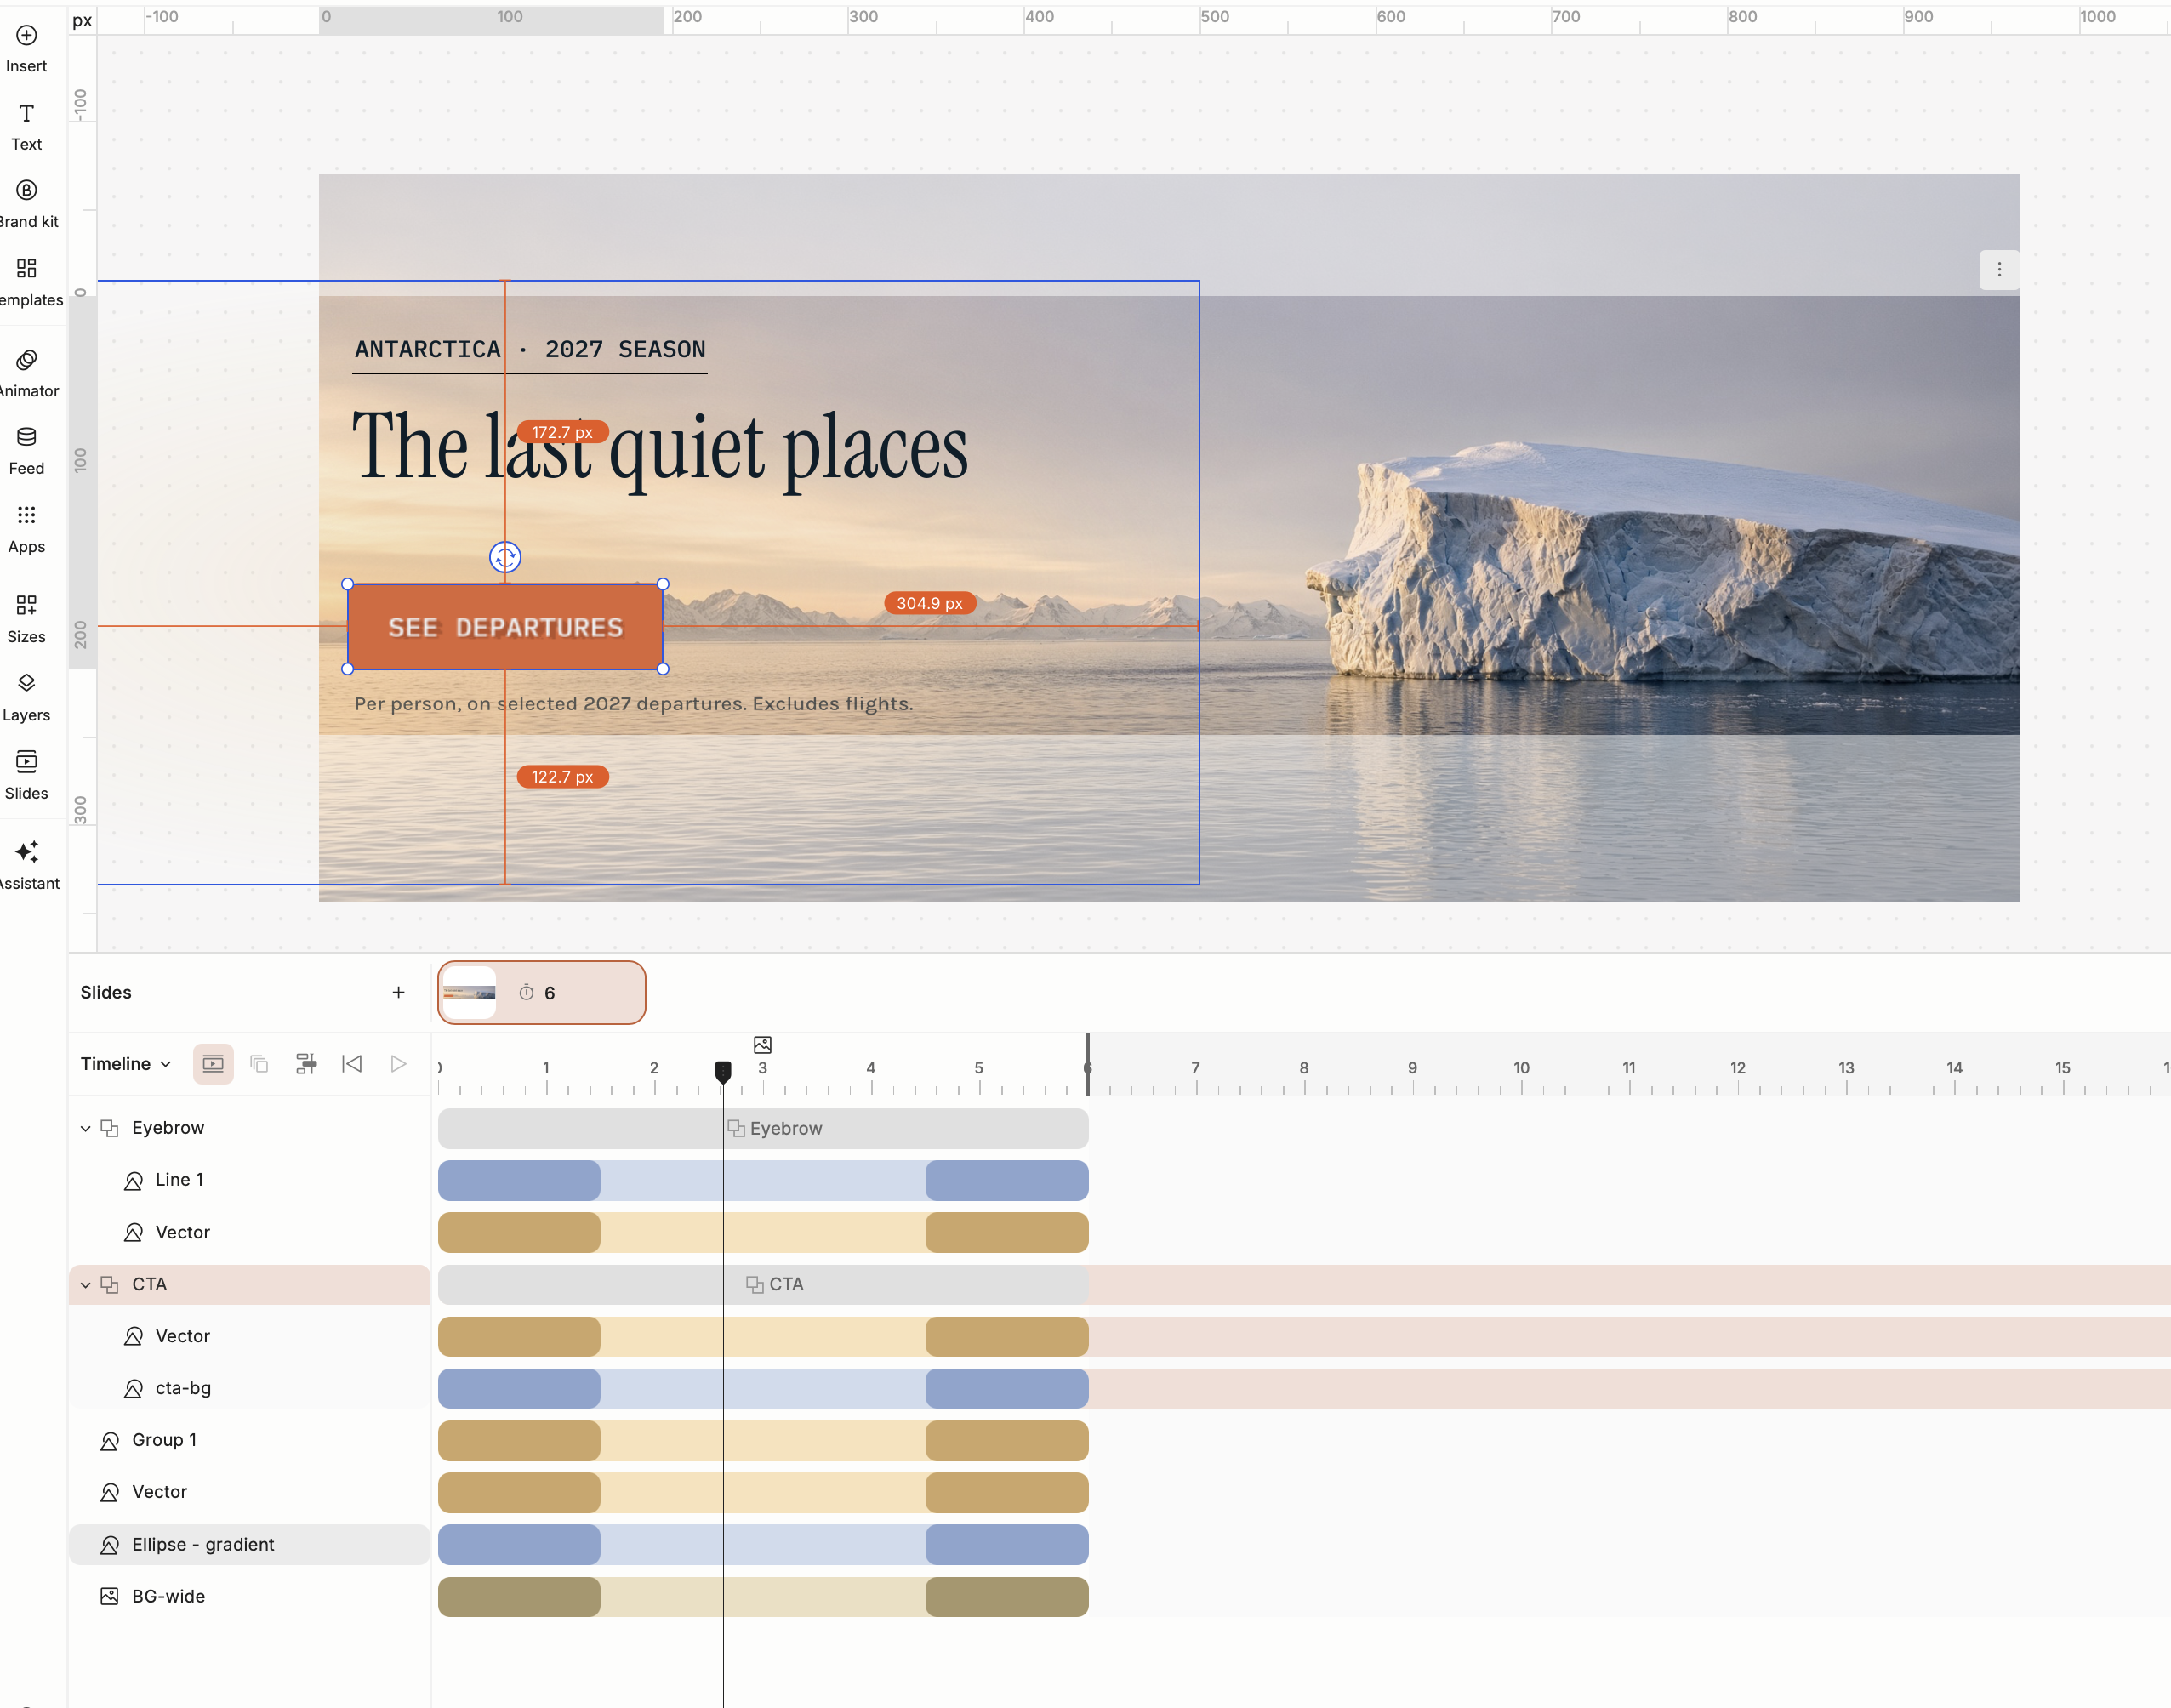The height and width of the screenshot is (1708, 2171).
Task: Collapse the CTA group
Action: 86,1284
